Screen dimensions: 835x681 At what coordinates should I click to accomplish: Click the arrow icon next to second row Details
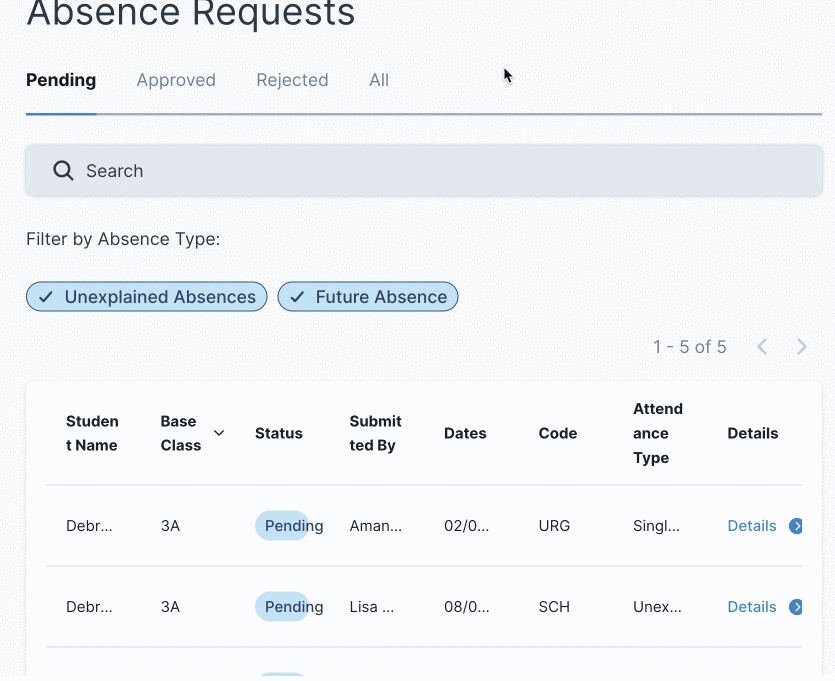pos(796,606)
